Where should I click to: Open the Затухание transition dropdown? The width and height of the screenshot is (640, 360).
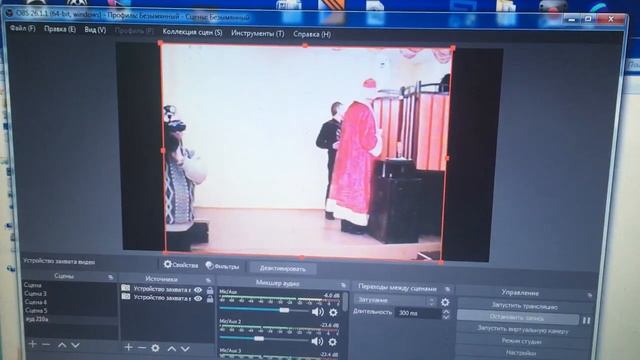pos(395,300)
